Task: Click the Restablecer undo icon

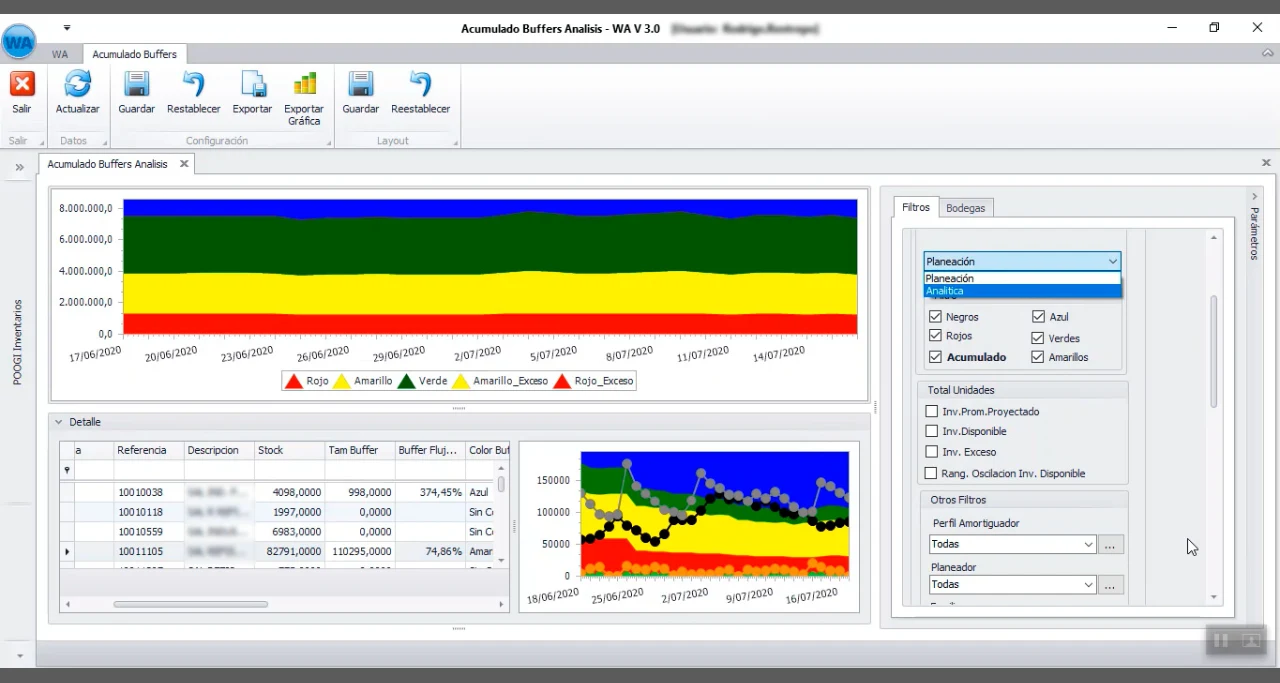Action: (193, 84)
